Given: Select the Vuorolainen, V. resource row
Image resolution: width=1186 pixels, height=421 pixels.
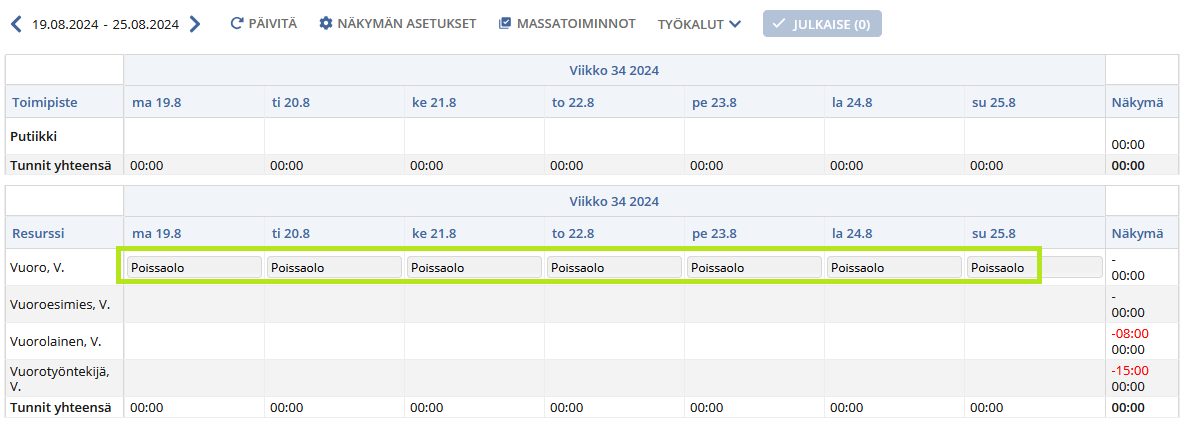Looking at the screenshot, I should coord(593,342).
